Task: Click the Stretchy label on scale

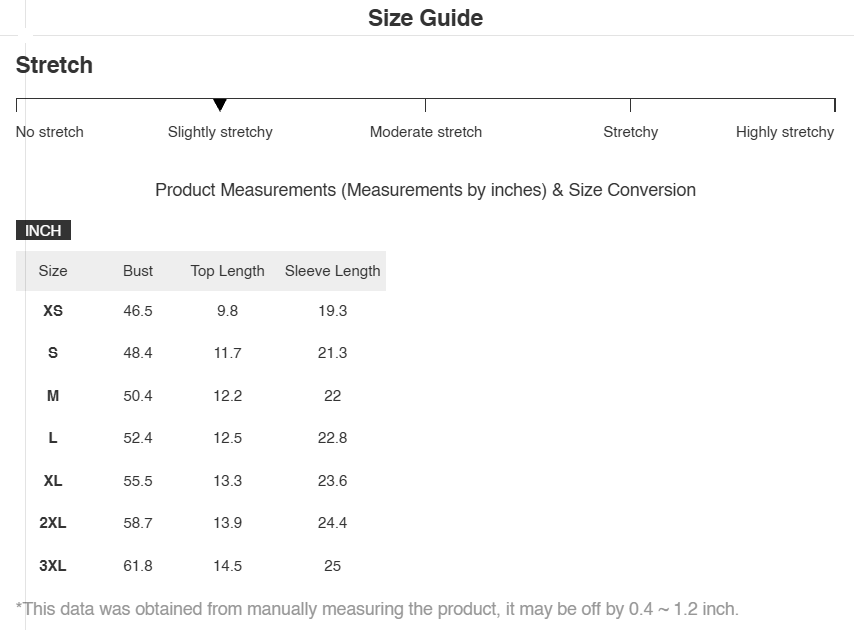Action: click(631, 132)
